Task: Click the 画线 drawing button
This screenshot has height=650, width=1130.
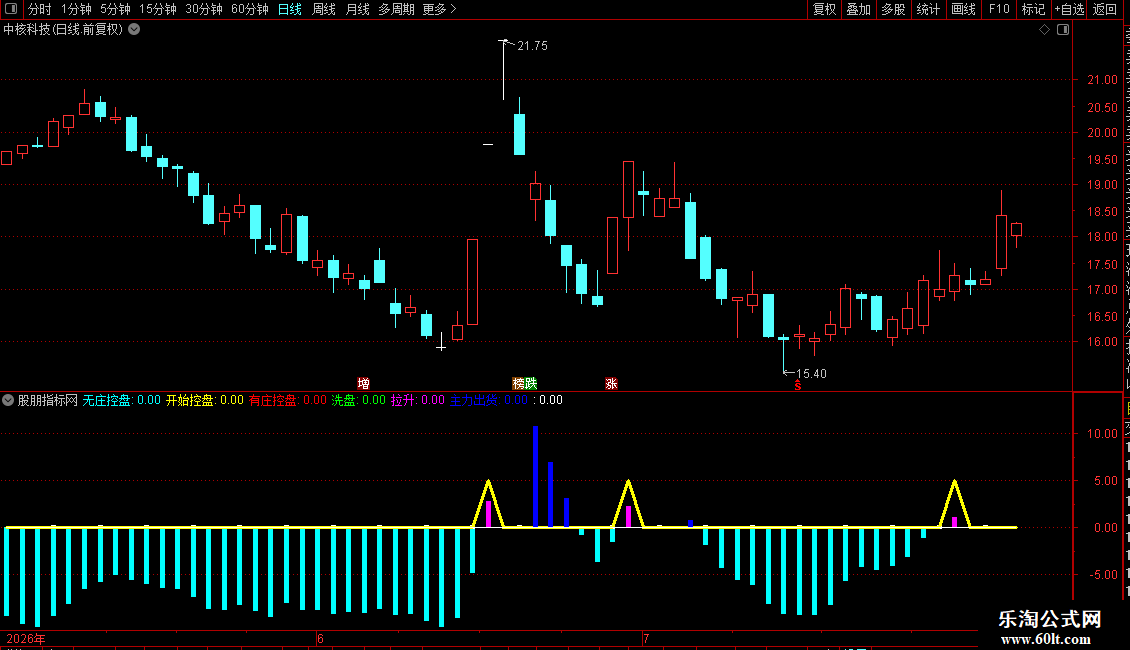Action: pyautogui.click(x=964, y=9)
